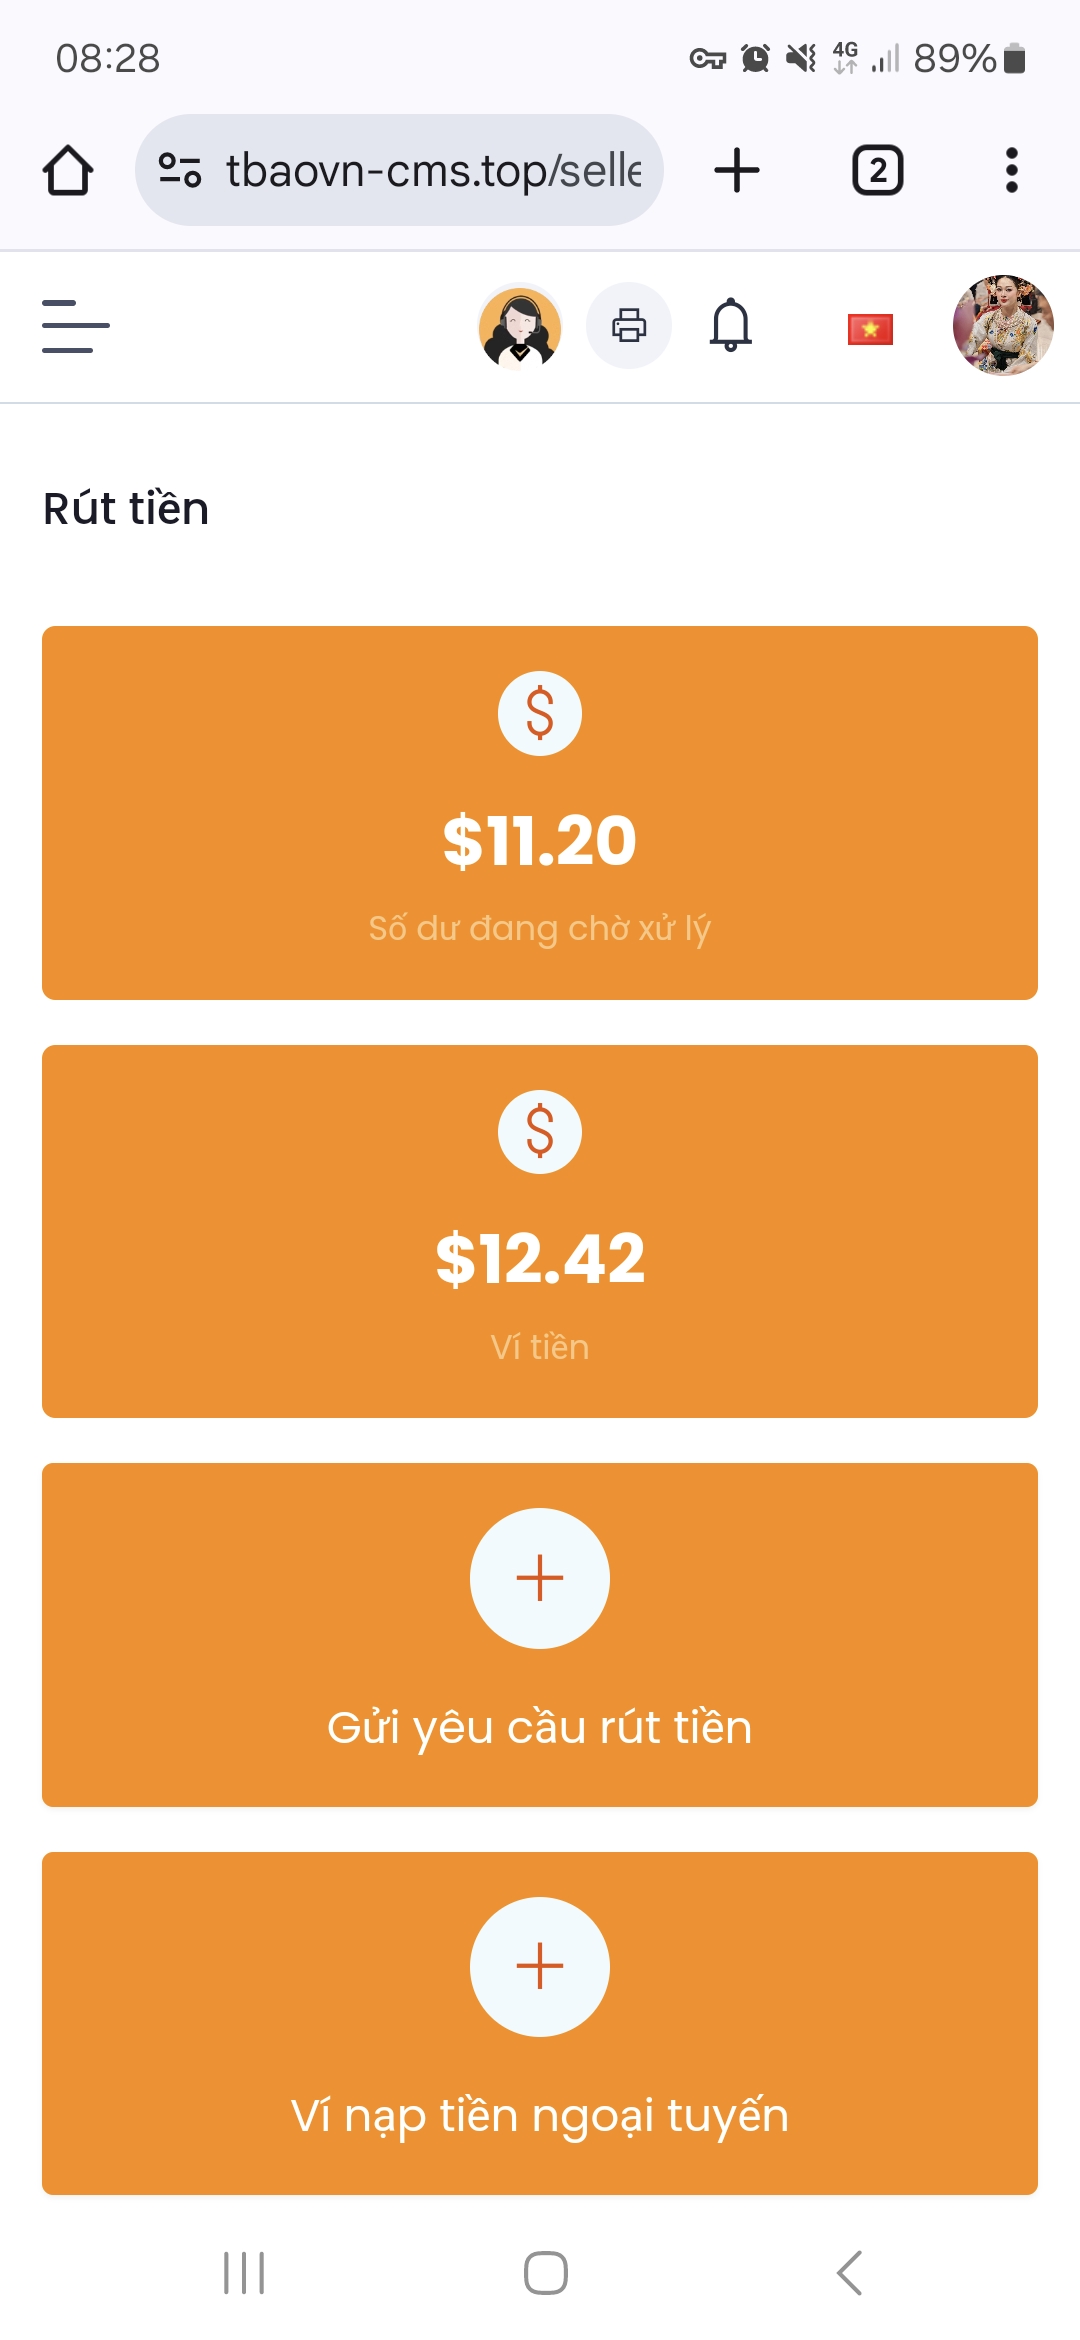Open a new browser tab

coord(737,170)
